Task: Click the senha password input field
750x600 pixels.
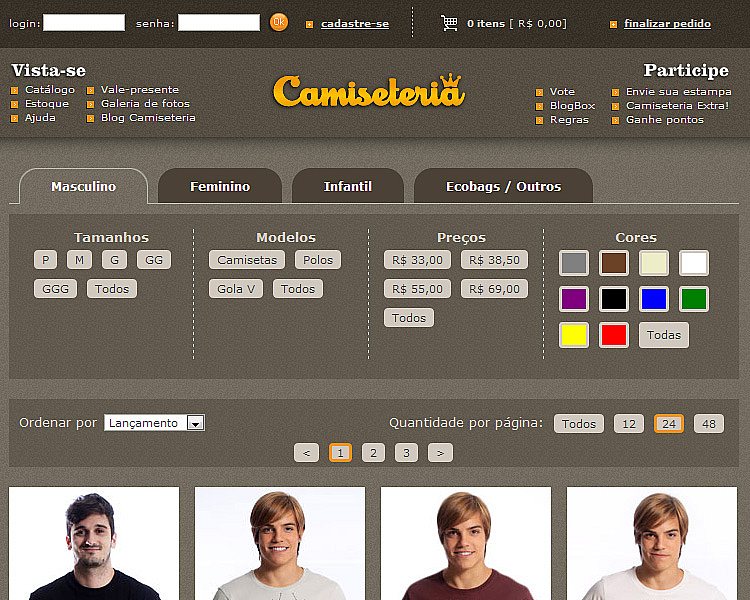Action: tap(219, 22)
